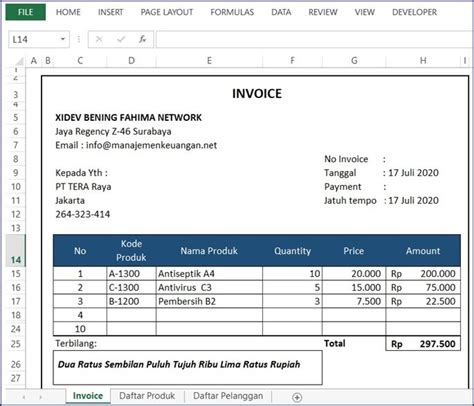Screen dimensions: 474x406
Task: Click the amount Rp 75.000 cell
Action: (423, 288)
